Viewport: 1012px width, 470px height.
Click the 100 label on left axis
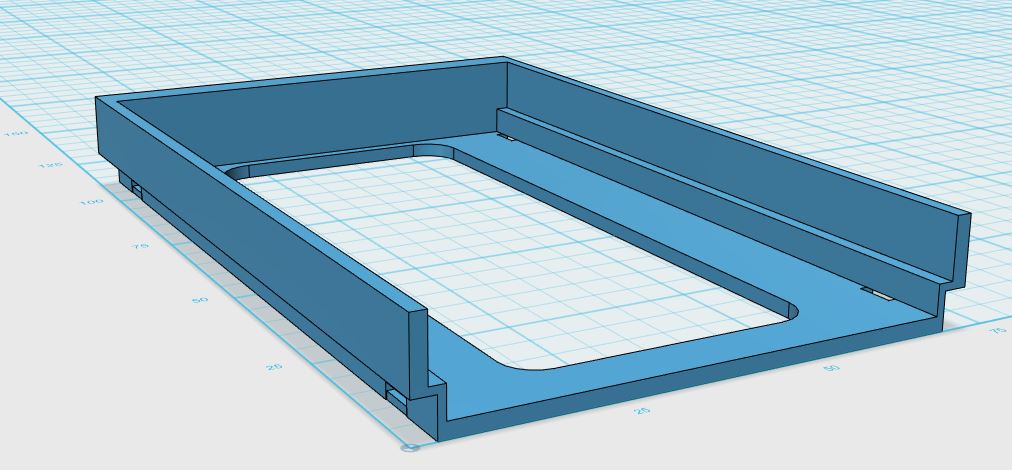tap(92, 202)
